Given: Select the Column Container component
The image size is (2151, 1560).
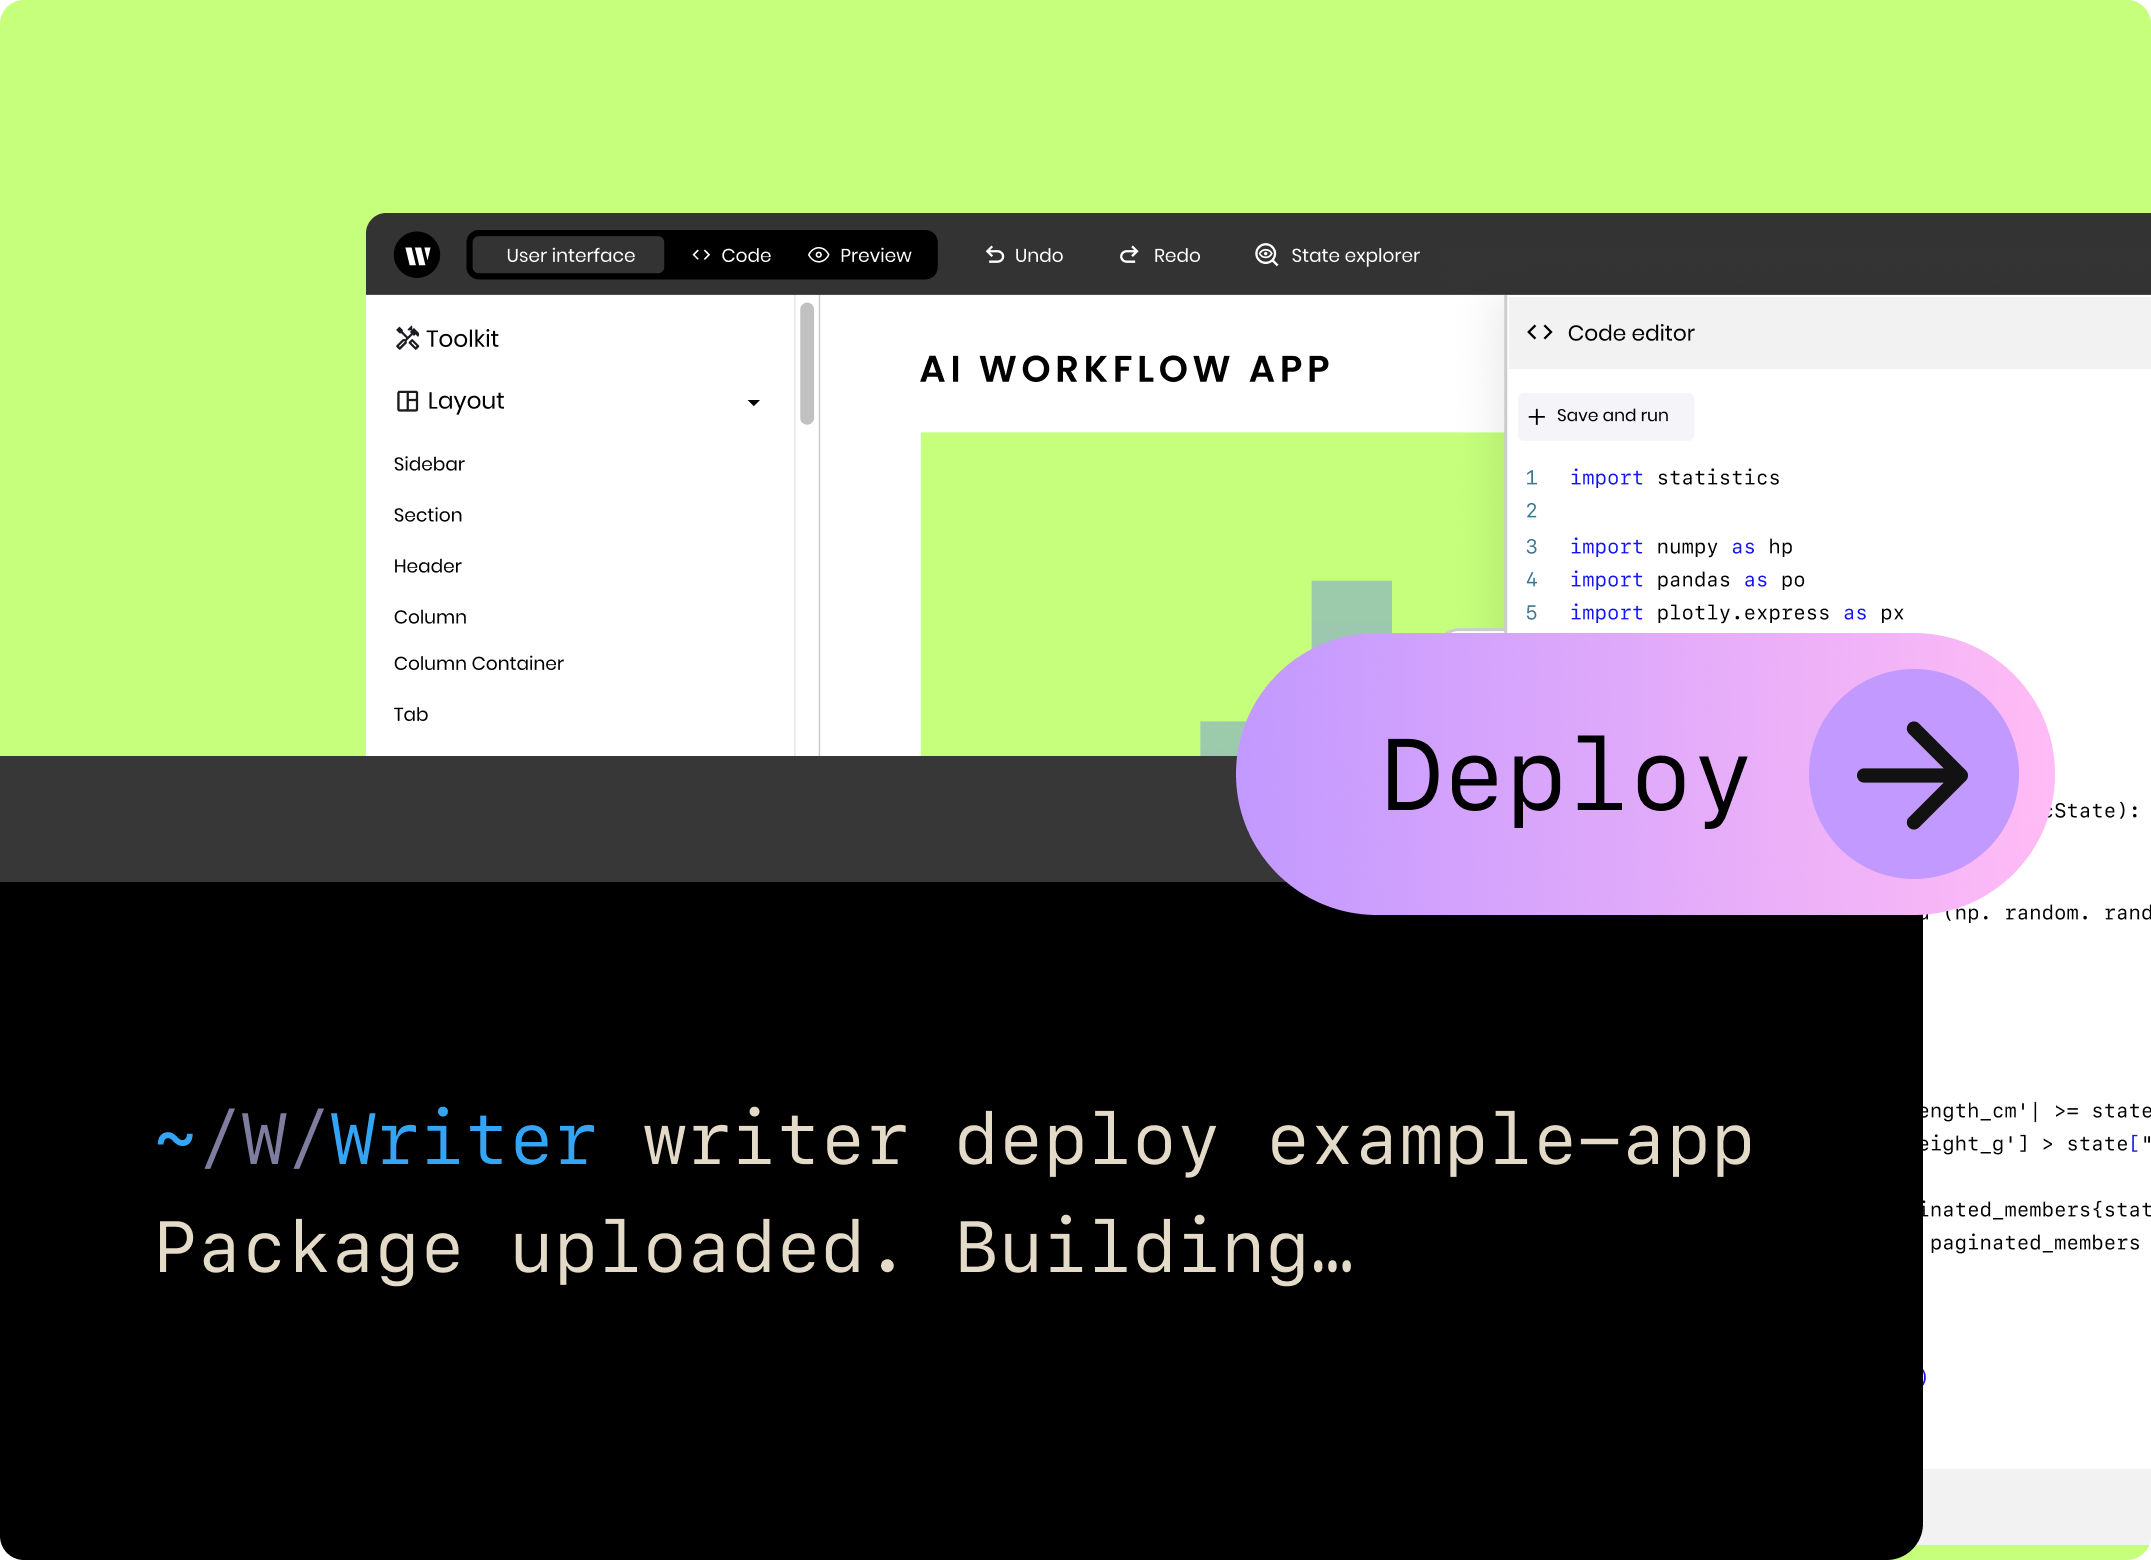Looking at the screenshot, I should pyautogui.click(x=478, y=663).
